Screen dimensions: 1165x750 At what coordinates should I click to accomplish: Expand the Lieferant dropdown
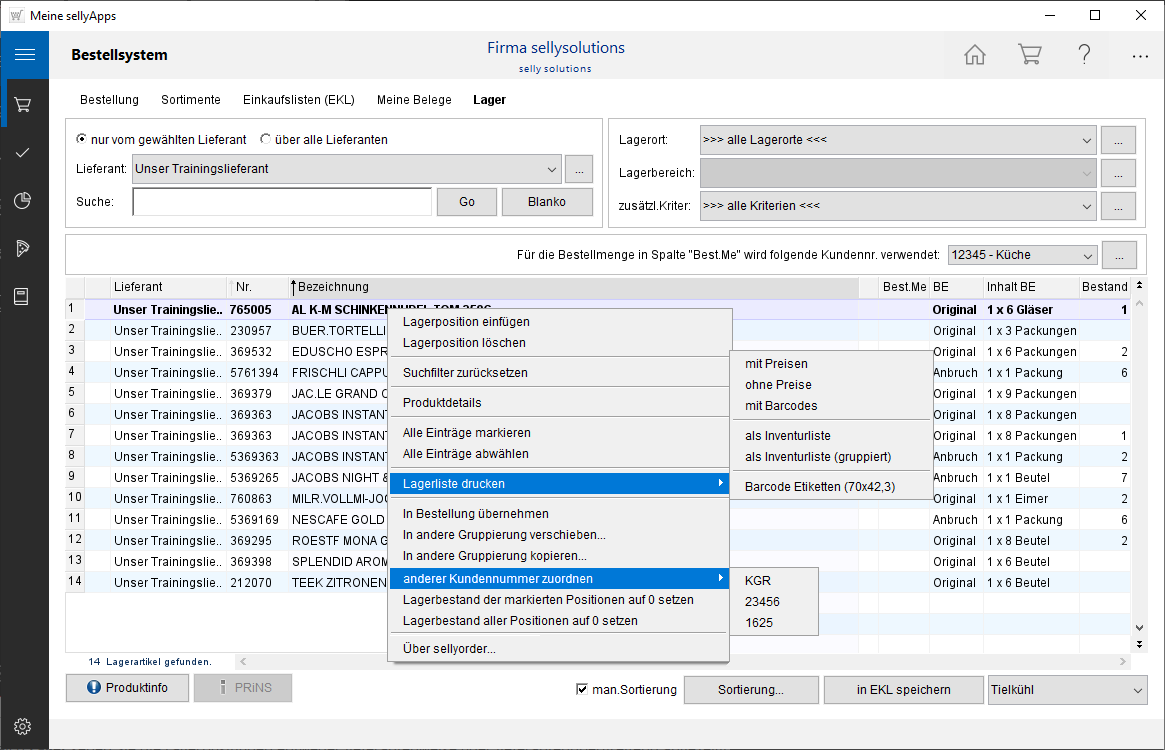pyautogui.click(x=552, y=169)
